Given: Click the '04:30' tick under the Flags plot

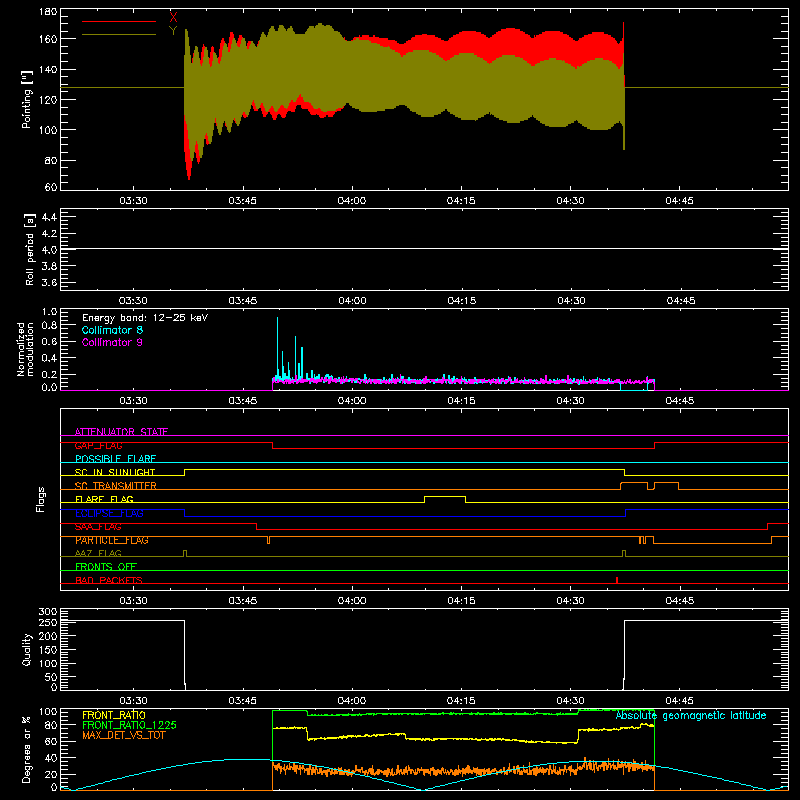Looking at the screenshot, I should [570, 601].
